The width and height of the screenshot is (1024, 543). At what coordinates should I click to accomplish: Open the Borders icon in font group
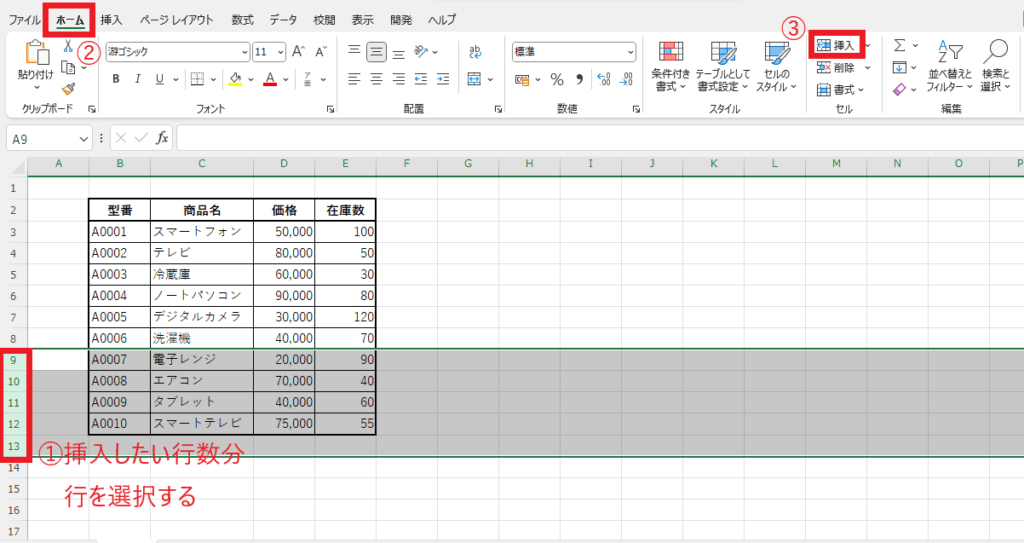[197, 79]
